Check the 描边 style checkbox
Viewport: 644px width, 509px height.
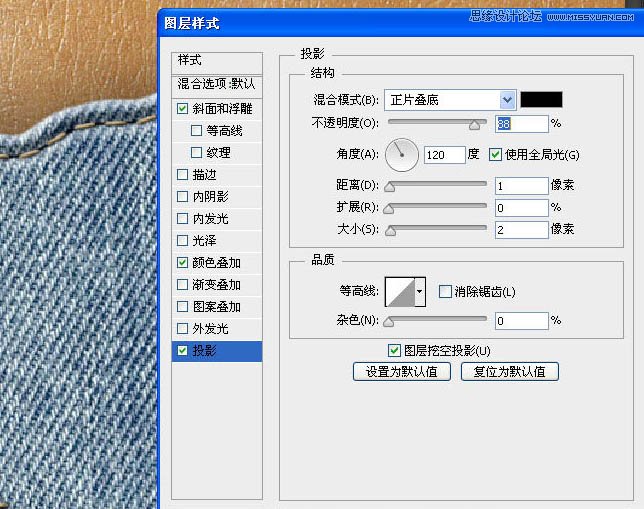pos(182,175)
